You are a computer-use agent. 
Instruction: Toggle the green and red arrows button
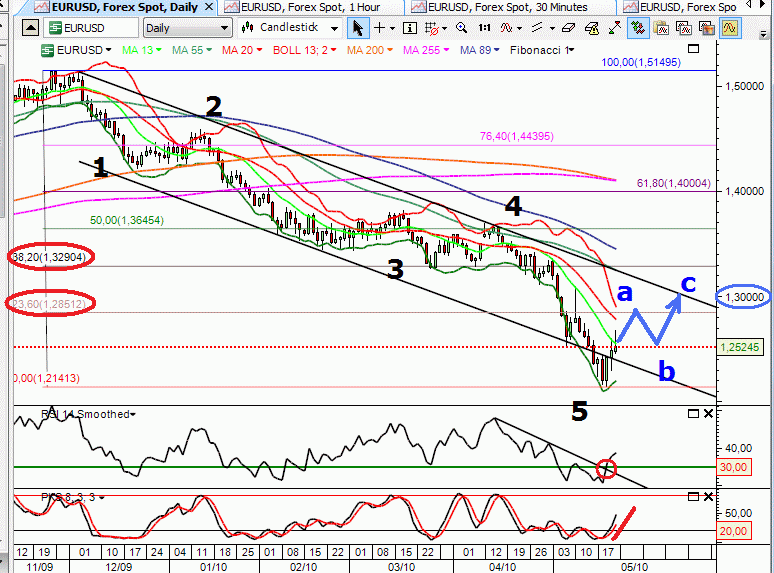[x=637, y=28]
